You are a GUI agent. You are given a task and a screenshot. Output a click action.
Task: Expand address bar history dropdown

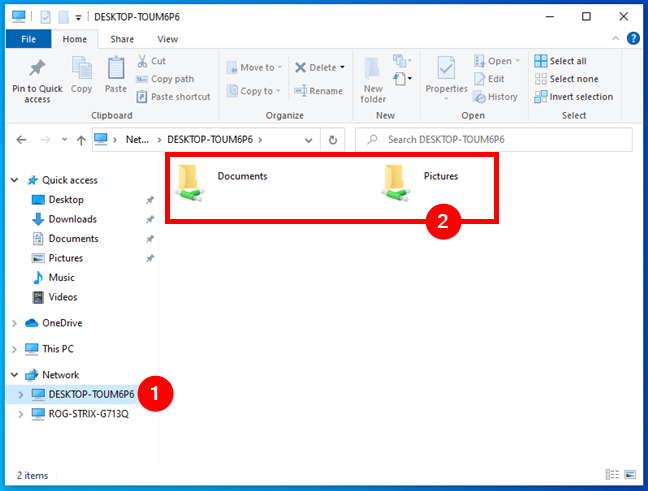coord(308,141)
